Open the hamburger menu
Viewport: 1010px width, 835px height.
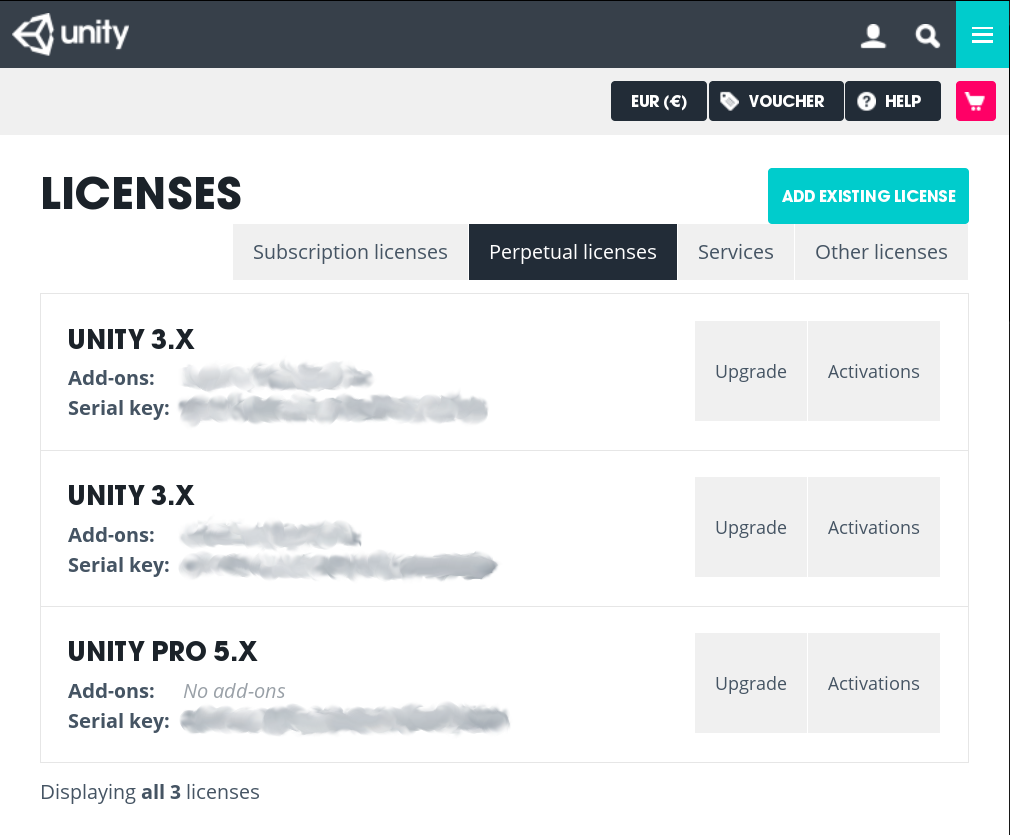click(x=982, y=34)
